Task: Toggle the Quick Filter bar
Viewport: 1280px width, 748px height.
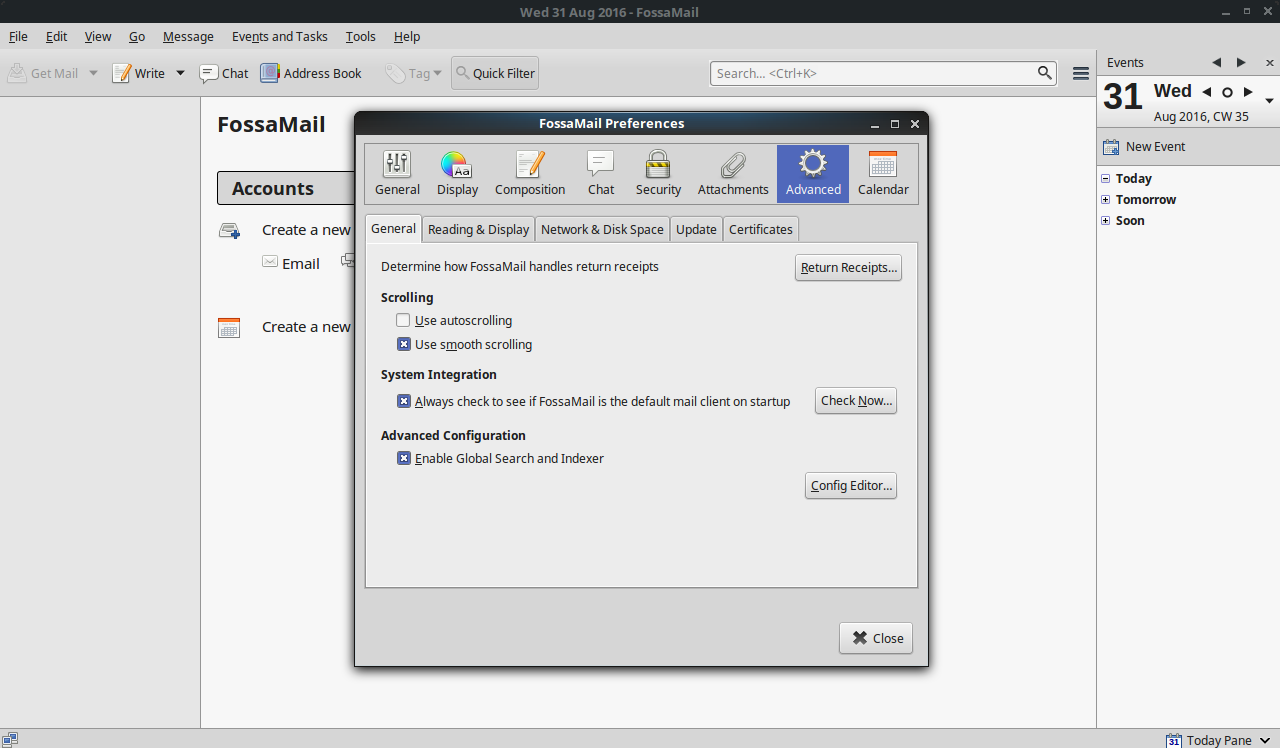Action: pos(495,73)
